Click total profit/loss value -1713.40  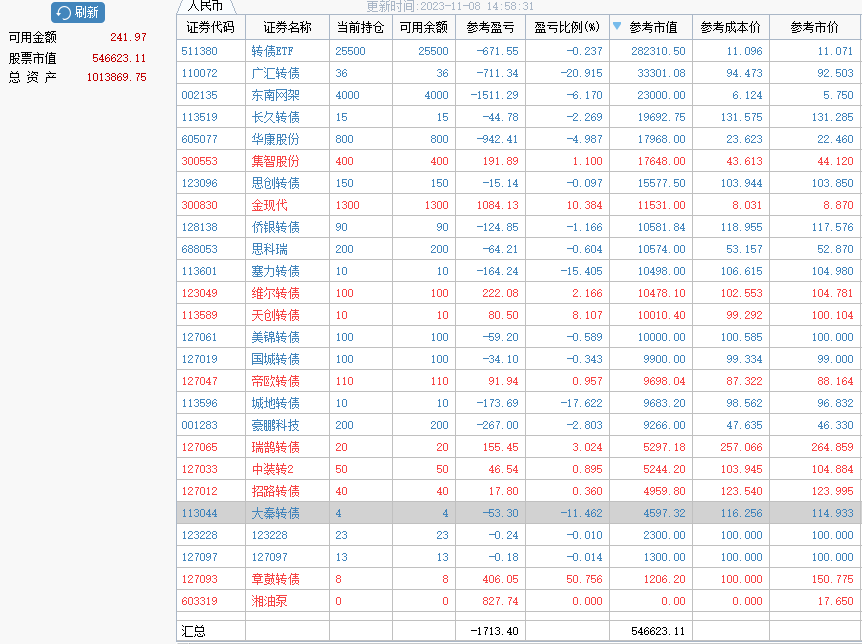(494, 631)
